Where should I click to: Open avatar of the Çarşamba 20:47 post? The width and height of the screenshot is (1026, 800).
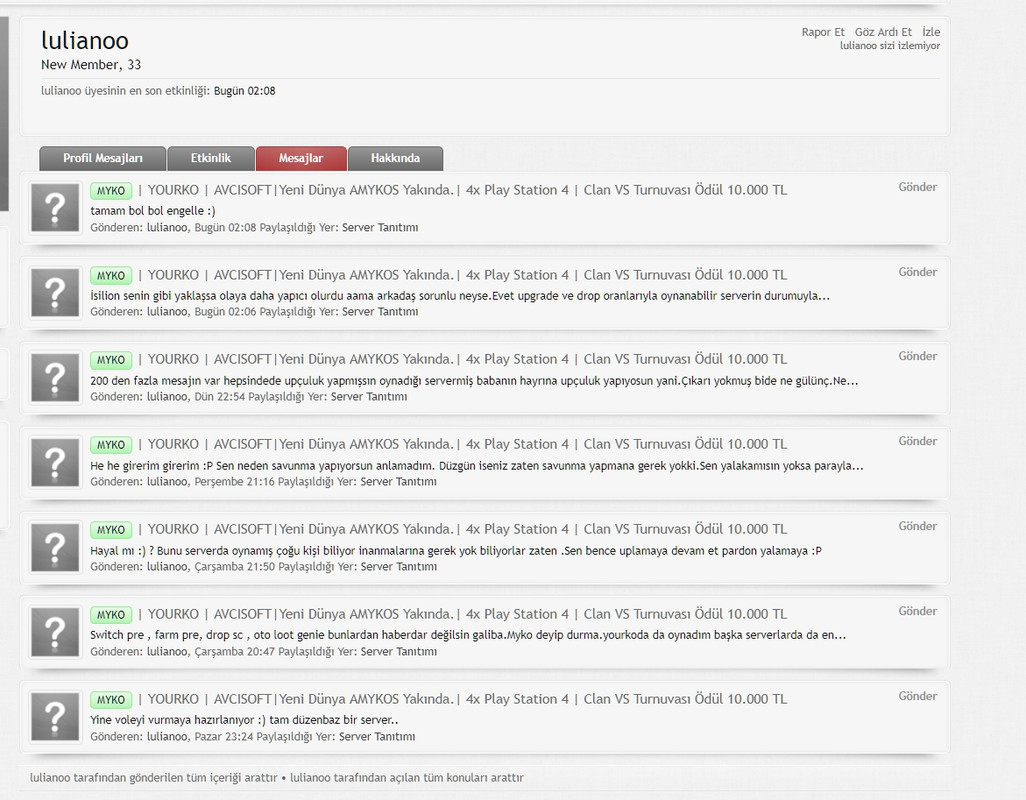[55, 633]
